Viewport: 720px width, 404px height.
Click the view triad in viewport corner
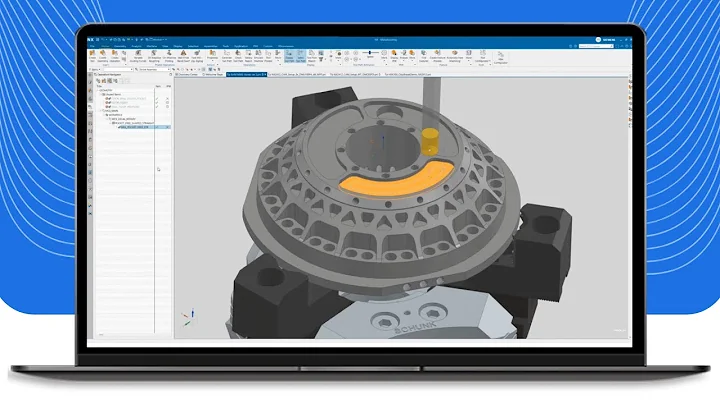[x=189, y=317]
